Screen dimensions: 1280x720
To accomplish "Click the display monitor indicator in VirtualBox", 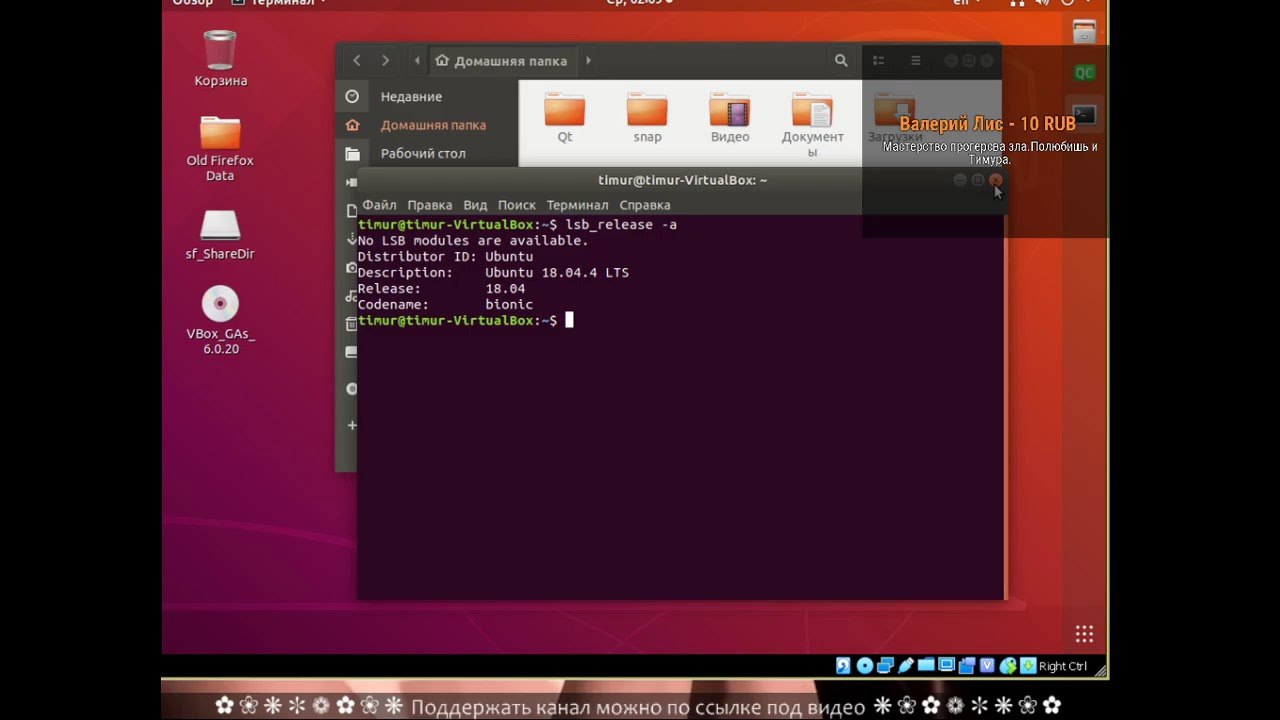I will tap(946, 665).
